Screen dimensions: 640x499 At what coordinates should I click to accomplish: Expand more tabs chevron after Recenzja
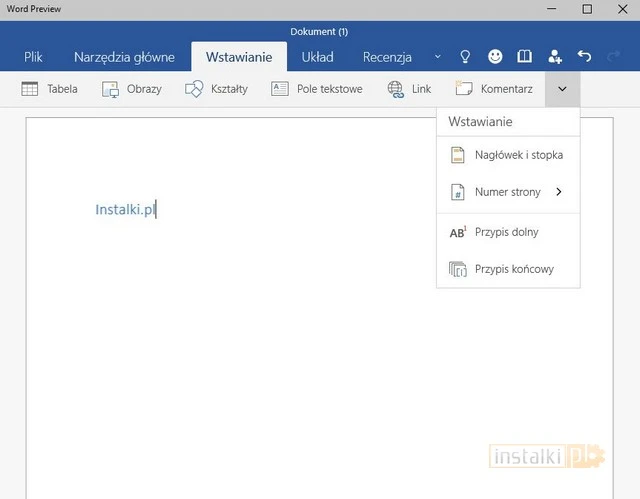[438, 56]
